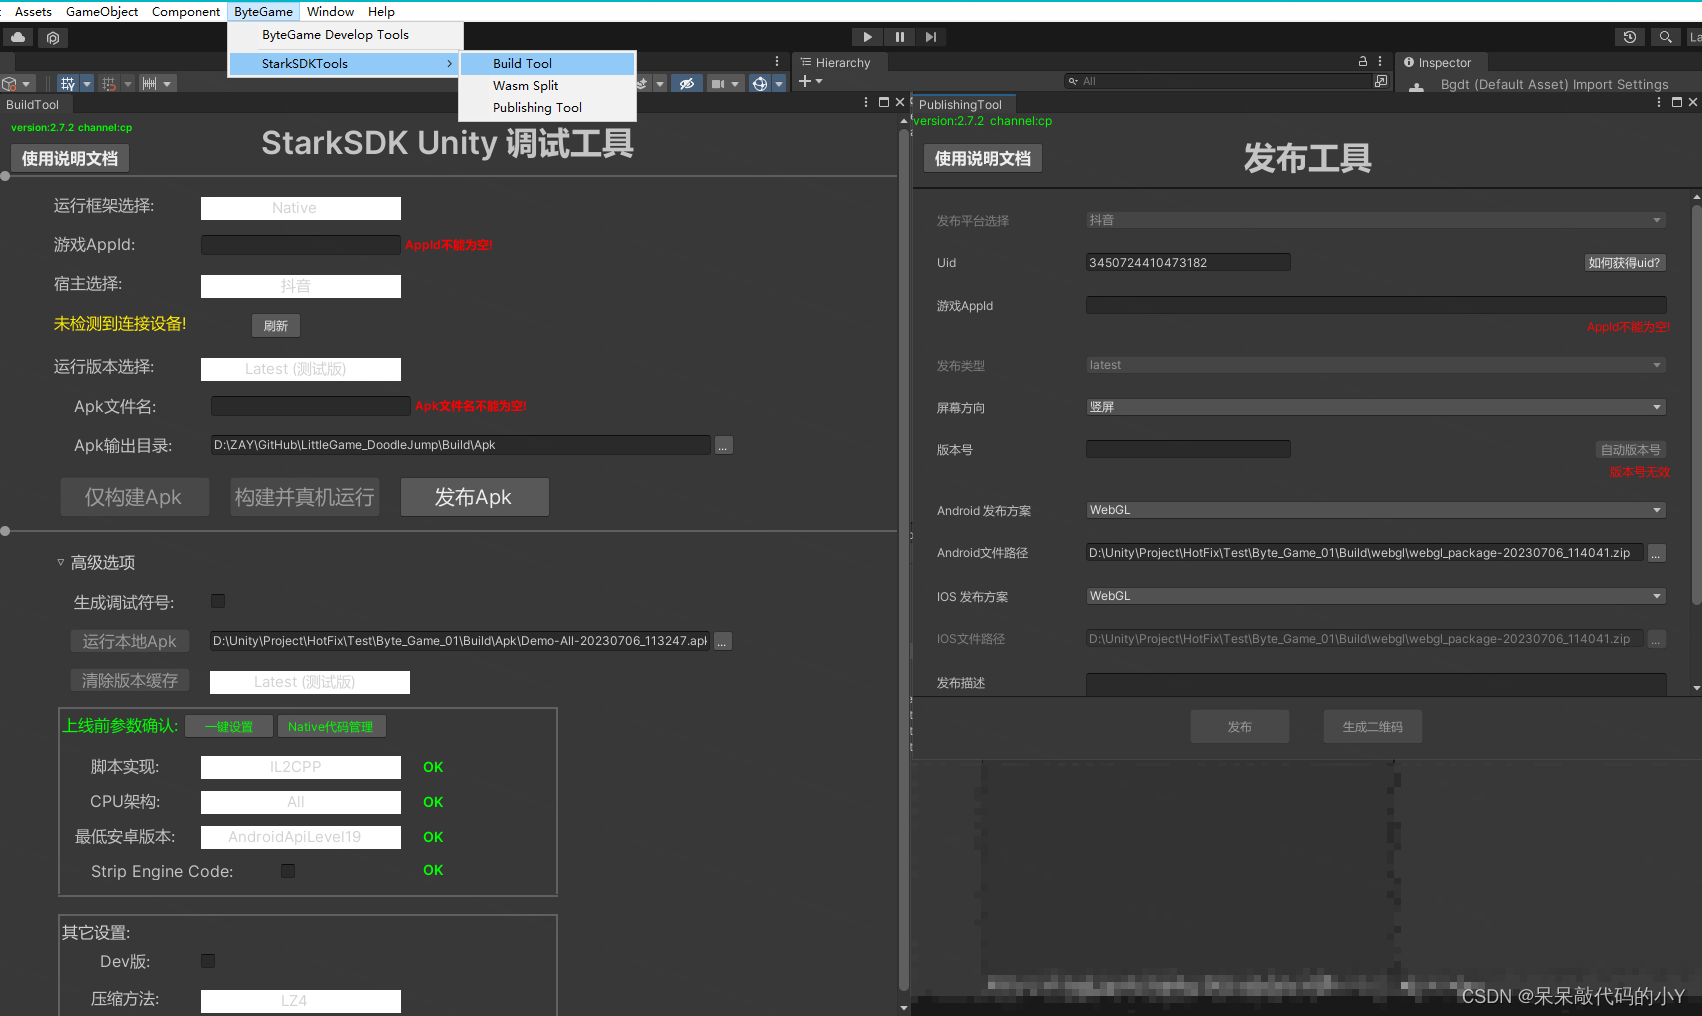Image resolution: width=1702 pixels, height=1016 pixels.
Task: Click Native代码管理 button
Action: 331,727
